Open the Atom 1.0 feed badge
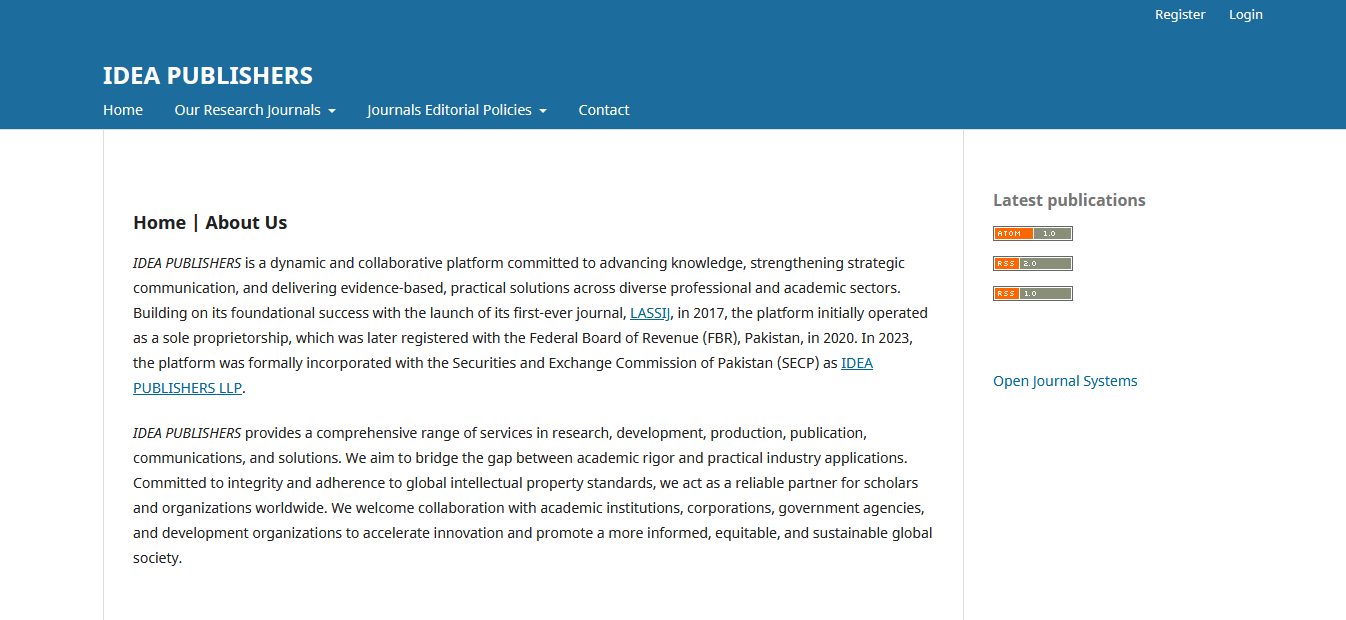1346x620 pixels. [1032, 234]
